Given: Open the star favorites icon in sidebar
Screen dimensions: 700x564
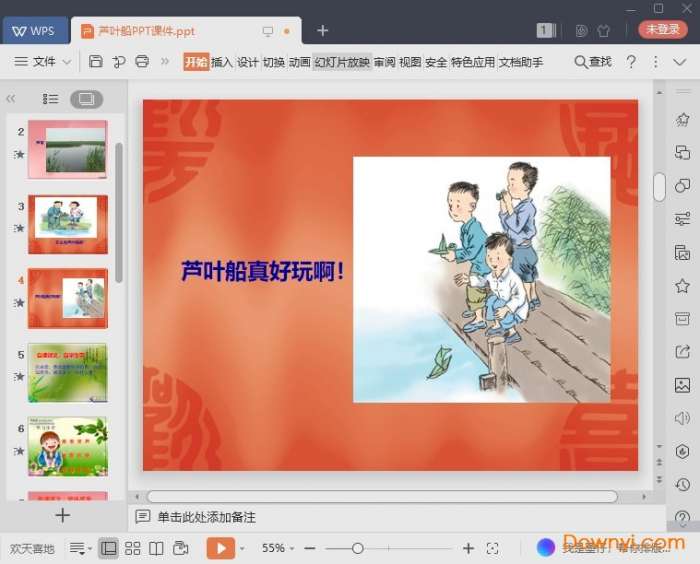Looking at the screenshot, I should coord(683,286).
